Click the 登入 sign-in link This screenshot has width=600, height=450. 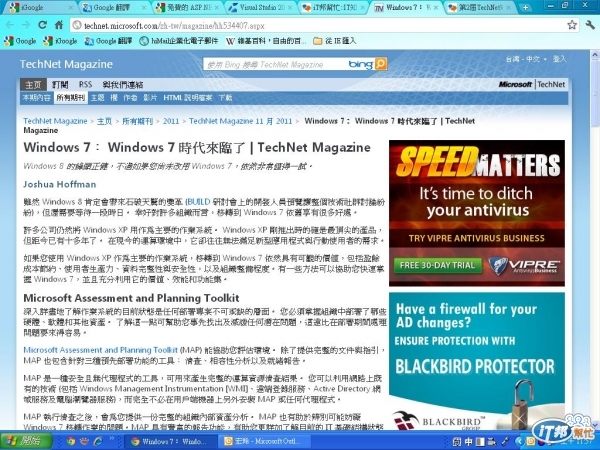tap(559, 59)
